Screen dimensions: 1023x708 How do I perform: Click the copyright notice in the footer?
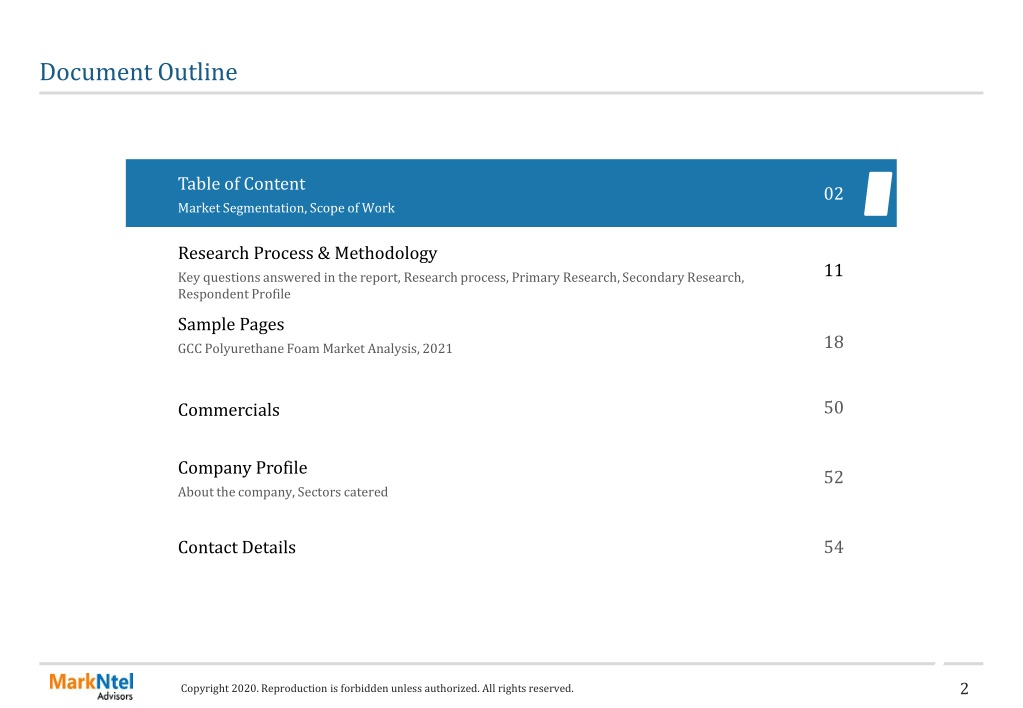[x=377, y=688]
